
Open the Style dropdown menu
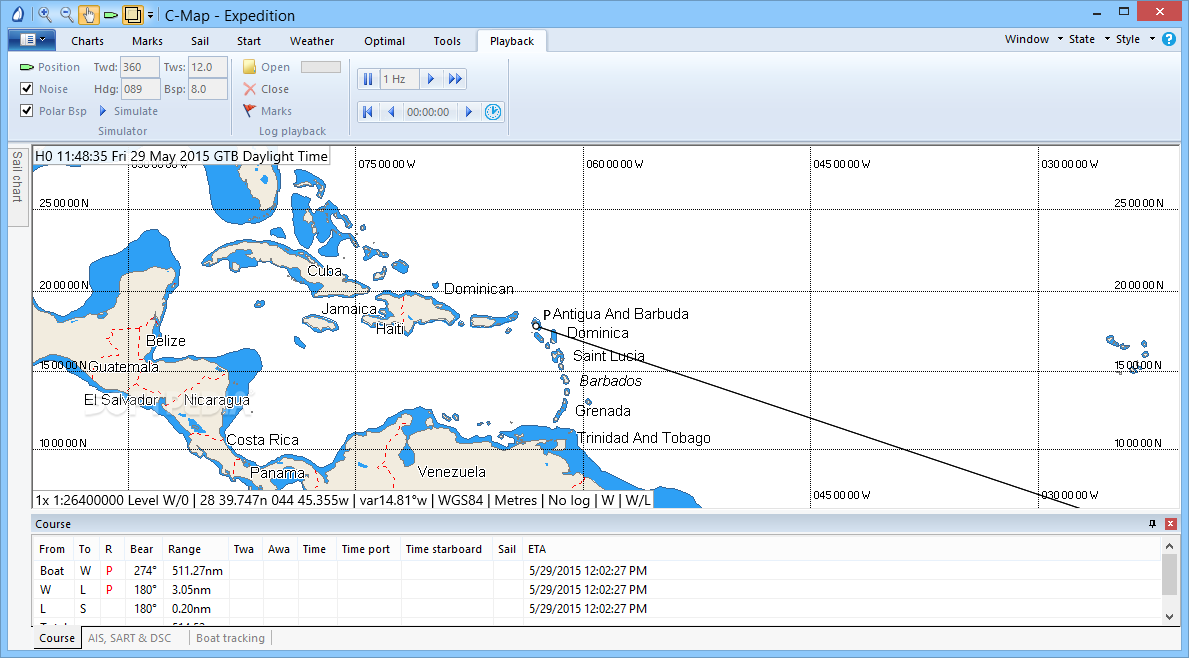(1134, 39)
